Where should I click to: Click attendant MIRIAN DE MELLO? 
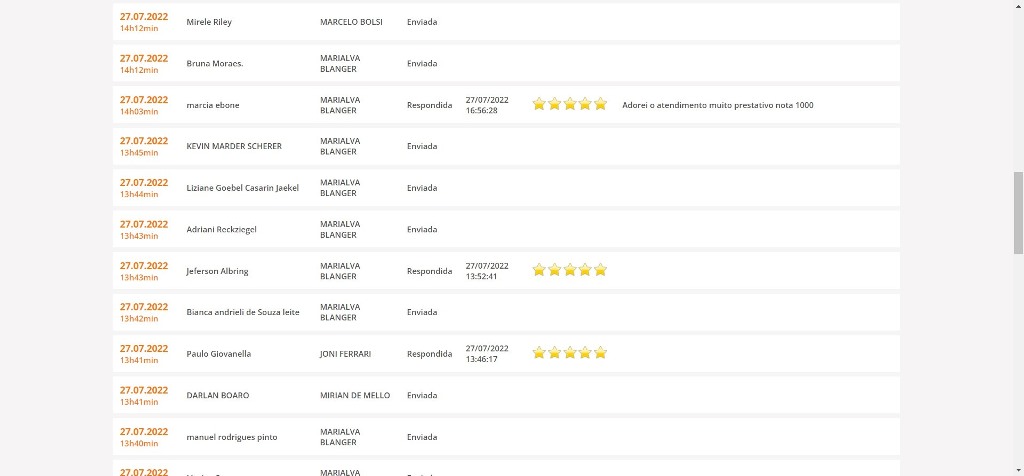point(354,396)
